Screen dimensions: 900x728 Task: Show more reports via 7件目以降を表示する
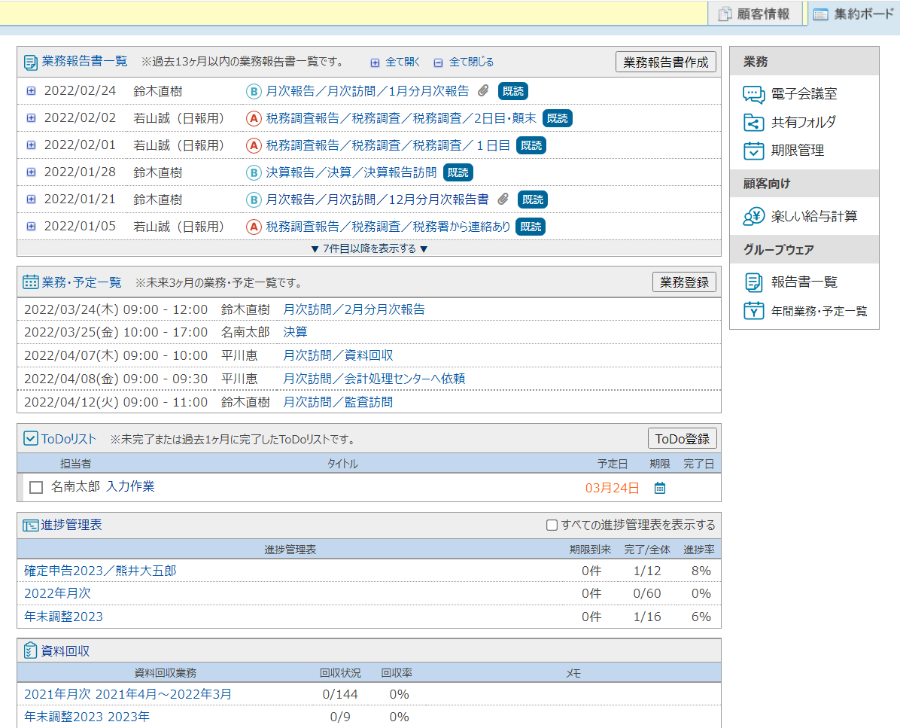[x=369, y=249]
